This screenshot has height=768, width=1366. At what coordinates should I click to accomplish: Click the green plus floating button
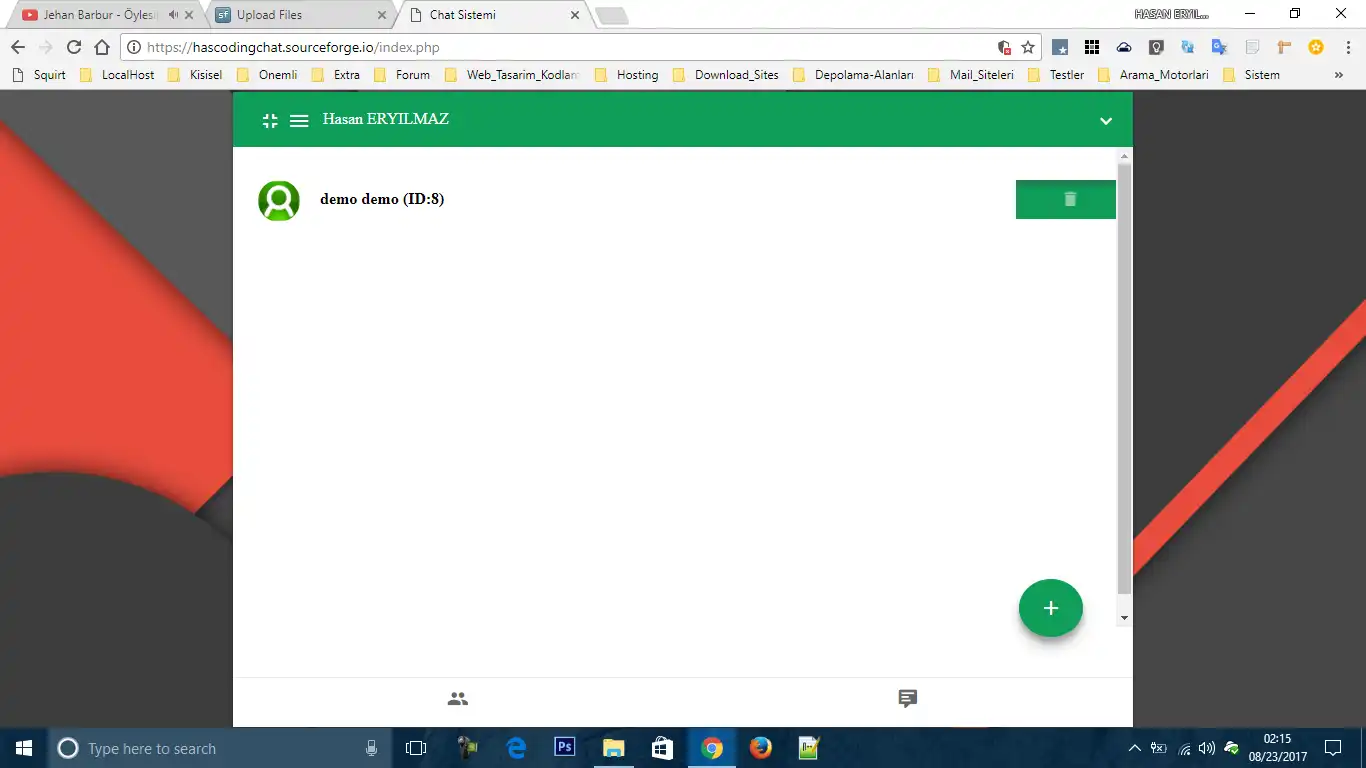pos(1051,608)
